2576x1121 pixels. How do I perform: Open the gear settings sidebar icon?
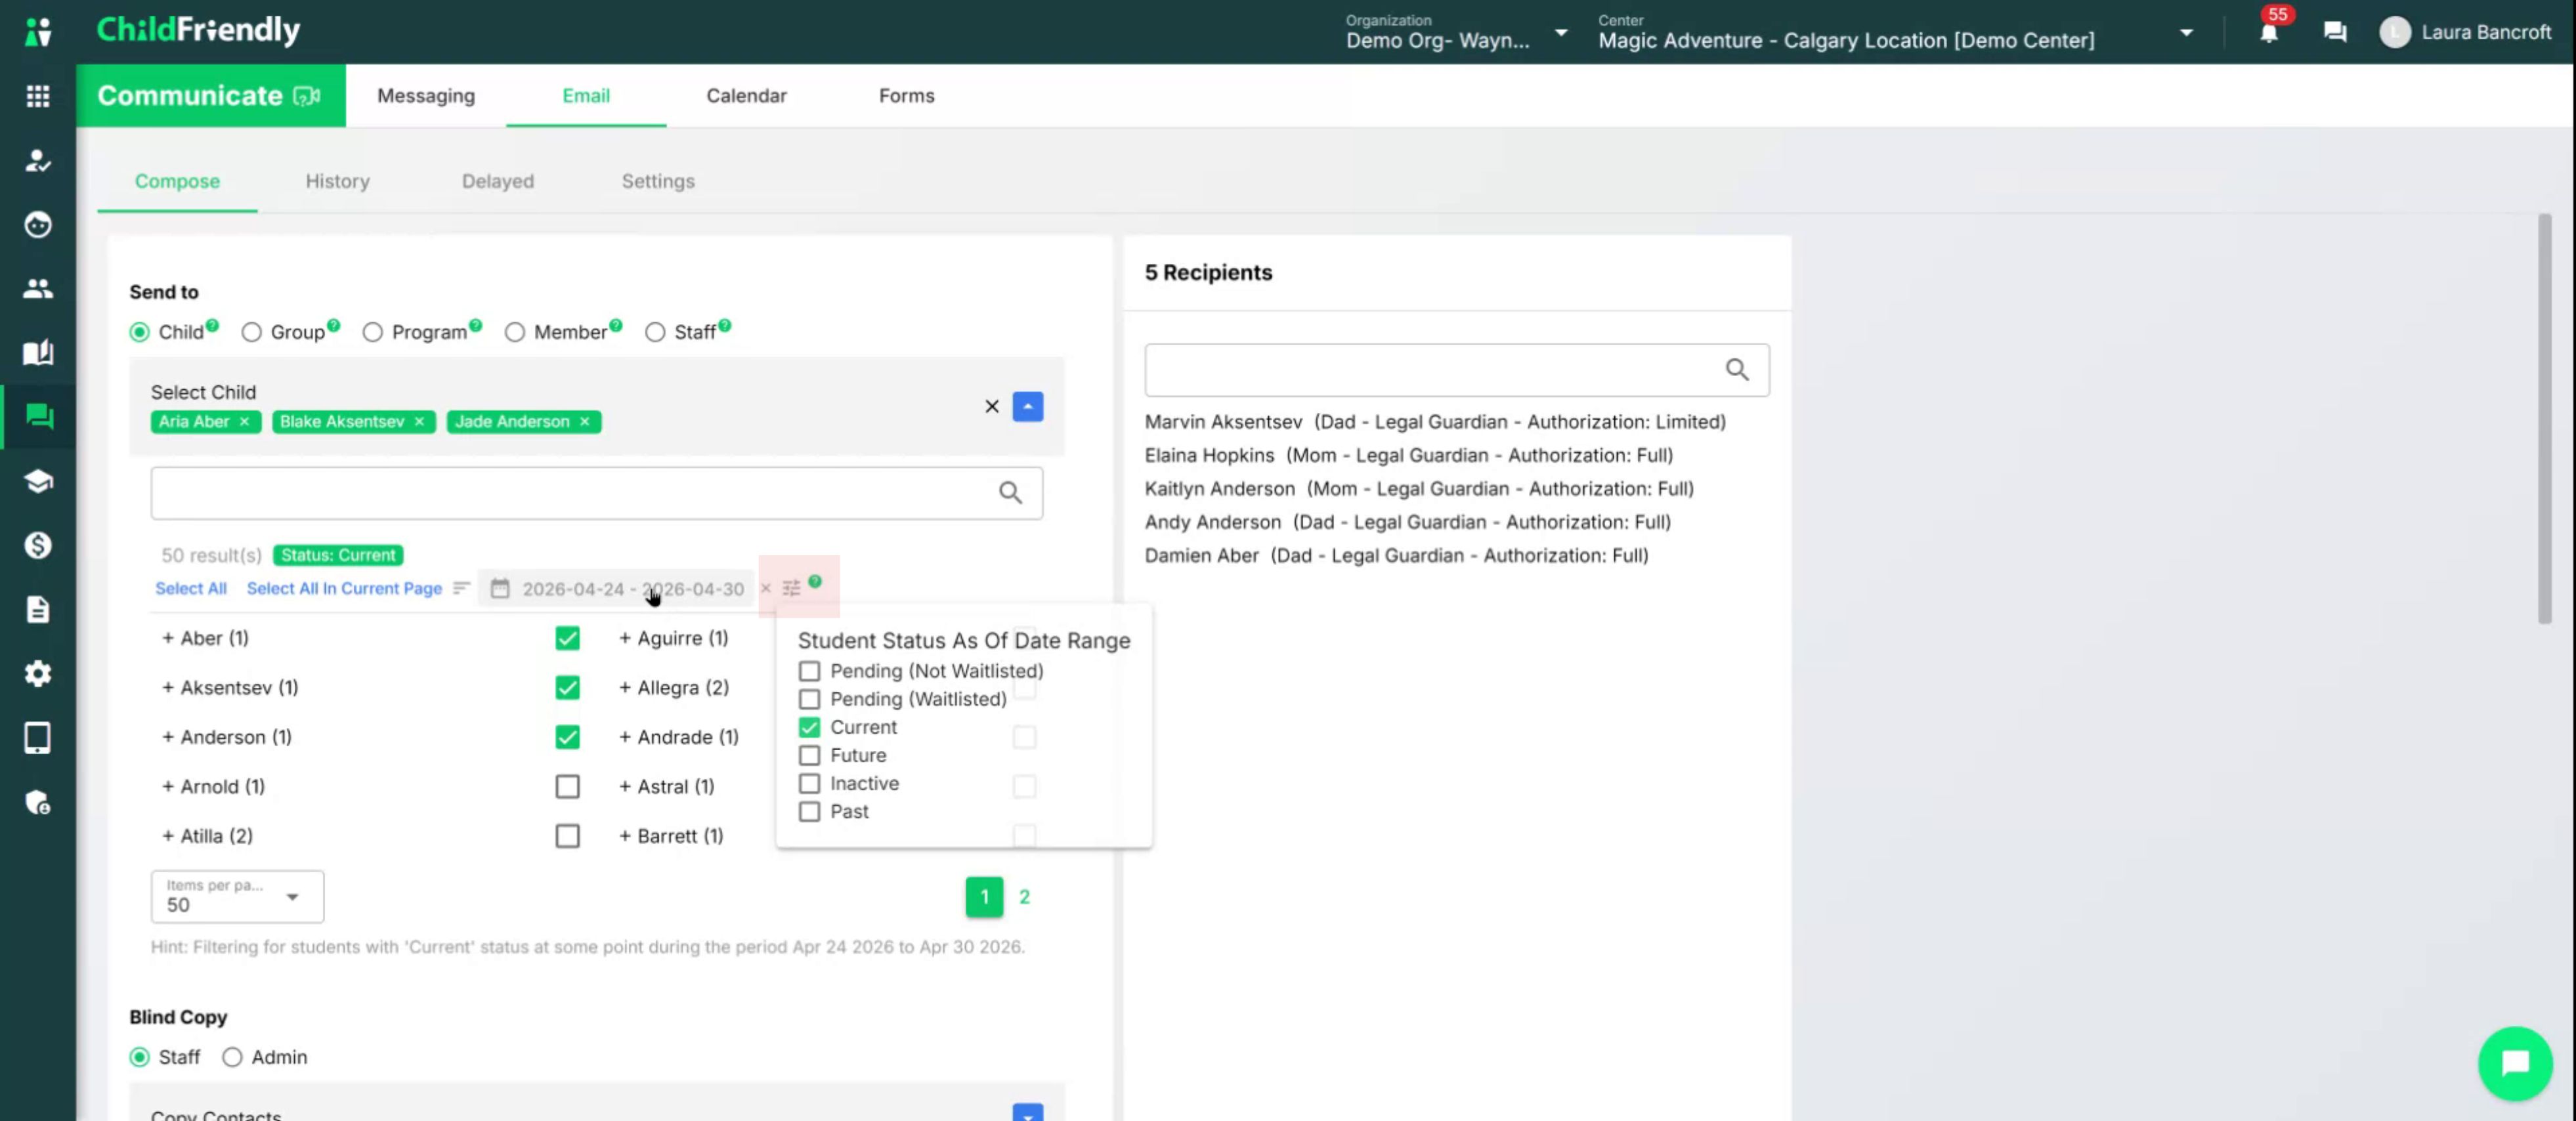(x=38, y=674)
